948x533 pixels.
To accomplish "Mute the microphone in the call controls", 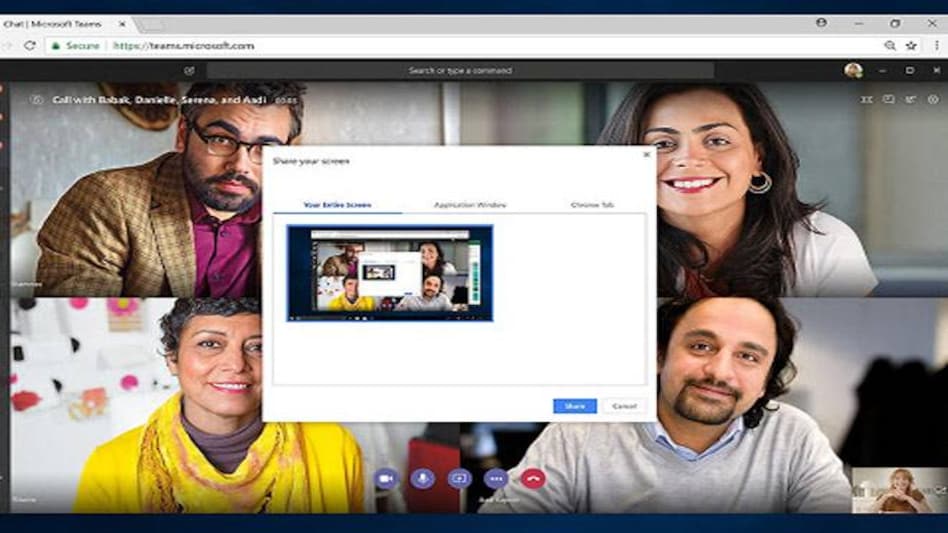I will tap(423, 479).
